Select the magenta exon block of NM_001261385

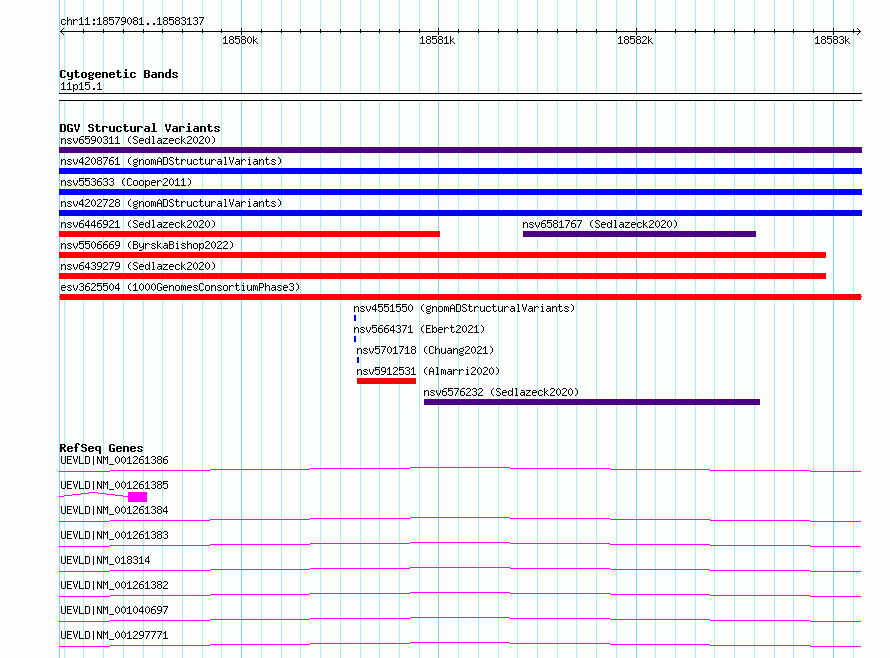137,497
